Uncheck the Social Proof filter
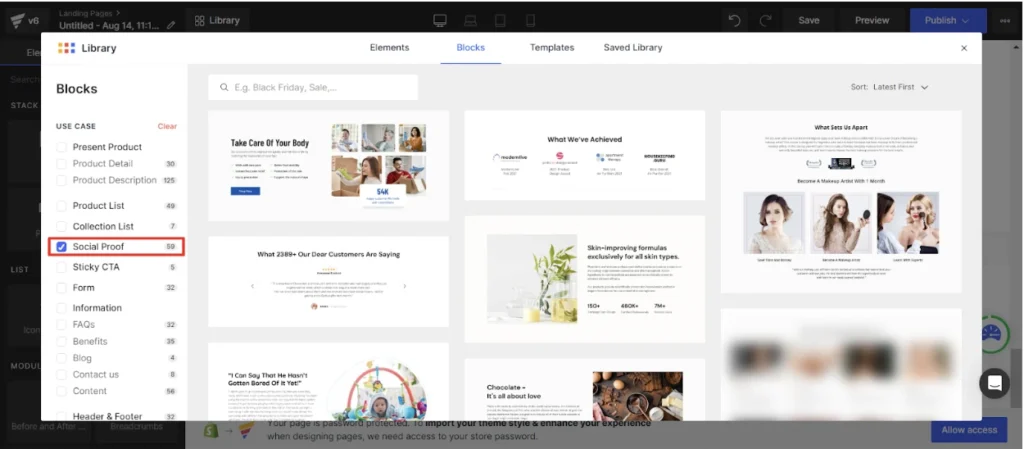Image resolution: width=1024 pixels, height=449 pixels. [x=61, y=247]
